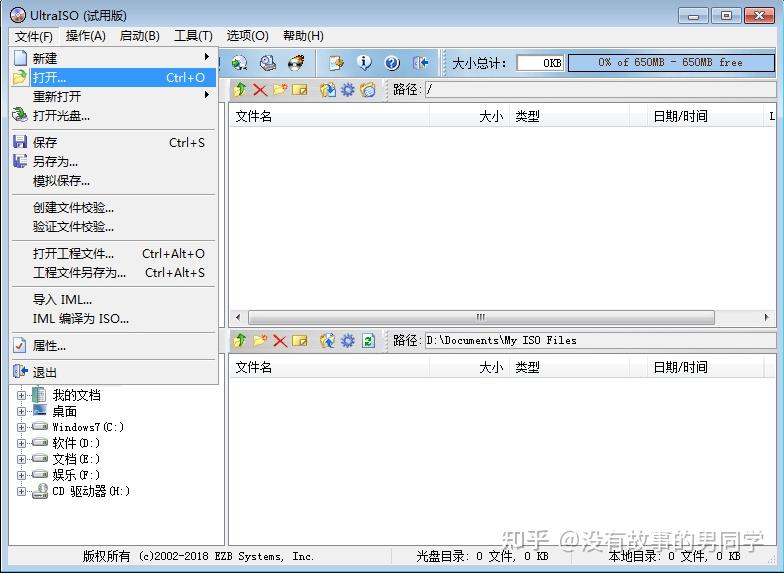Choose 属性... menu entry

coord(114,346)
